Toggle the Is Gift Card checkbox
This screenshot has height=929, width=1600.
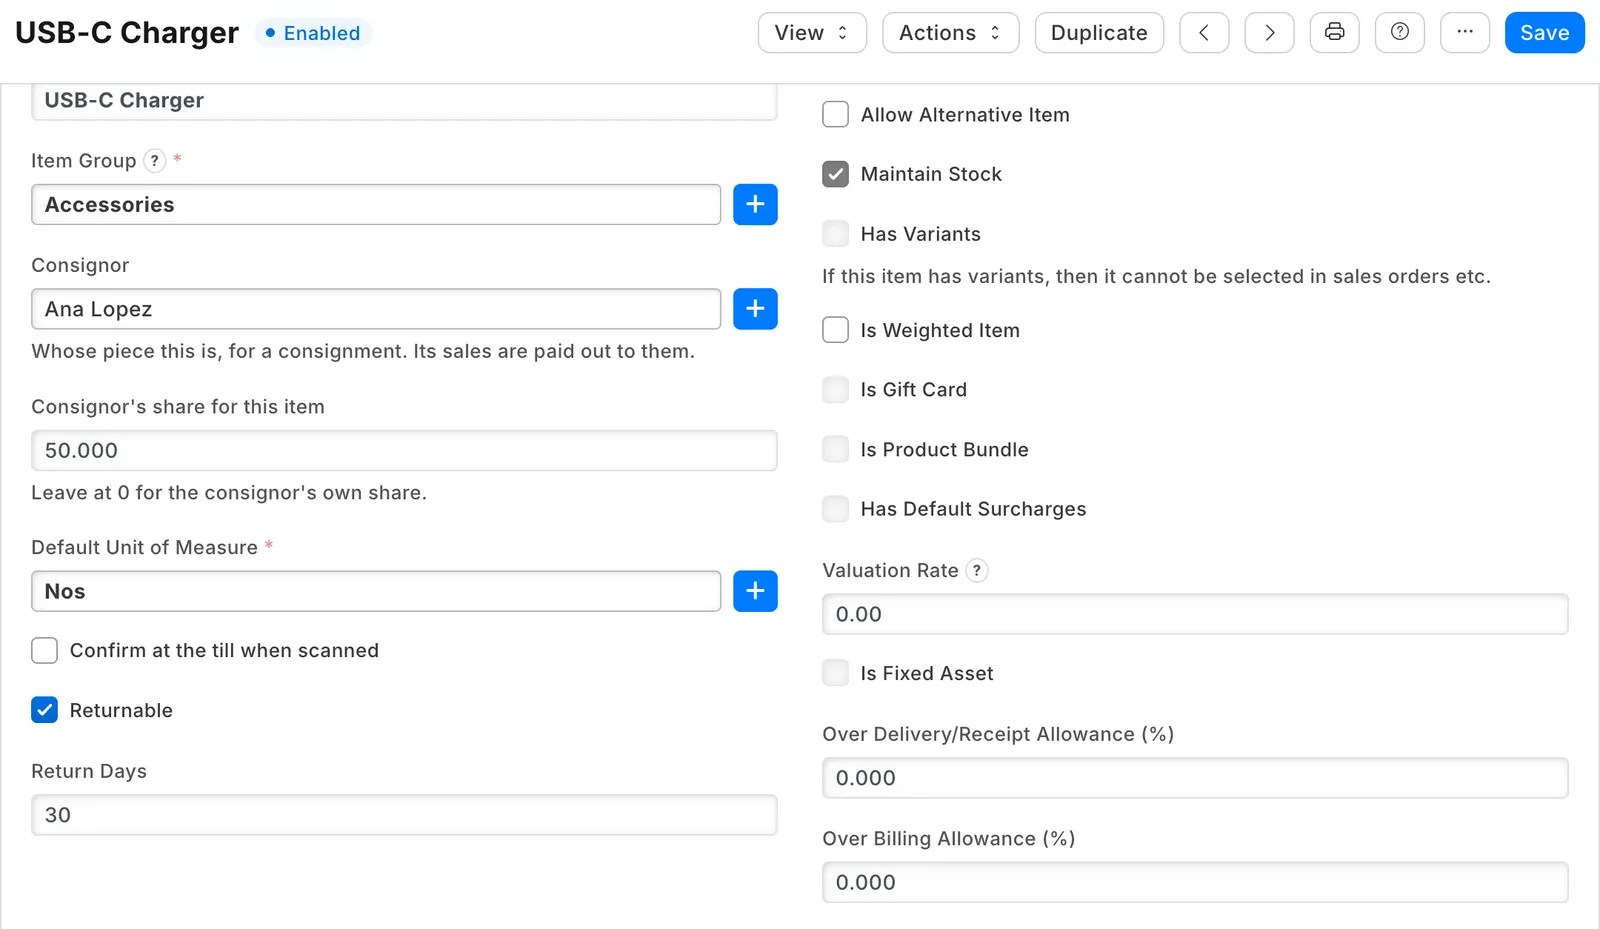(x=835, y=390)
